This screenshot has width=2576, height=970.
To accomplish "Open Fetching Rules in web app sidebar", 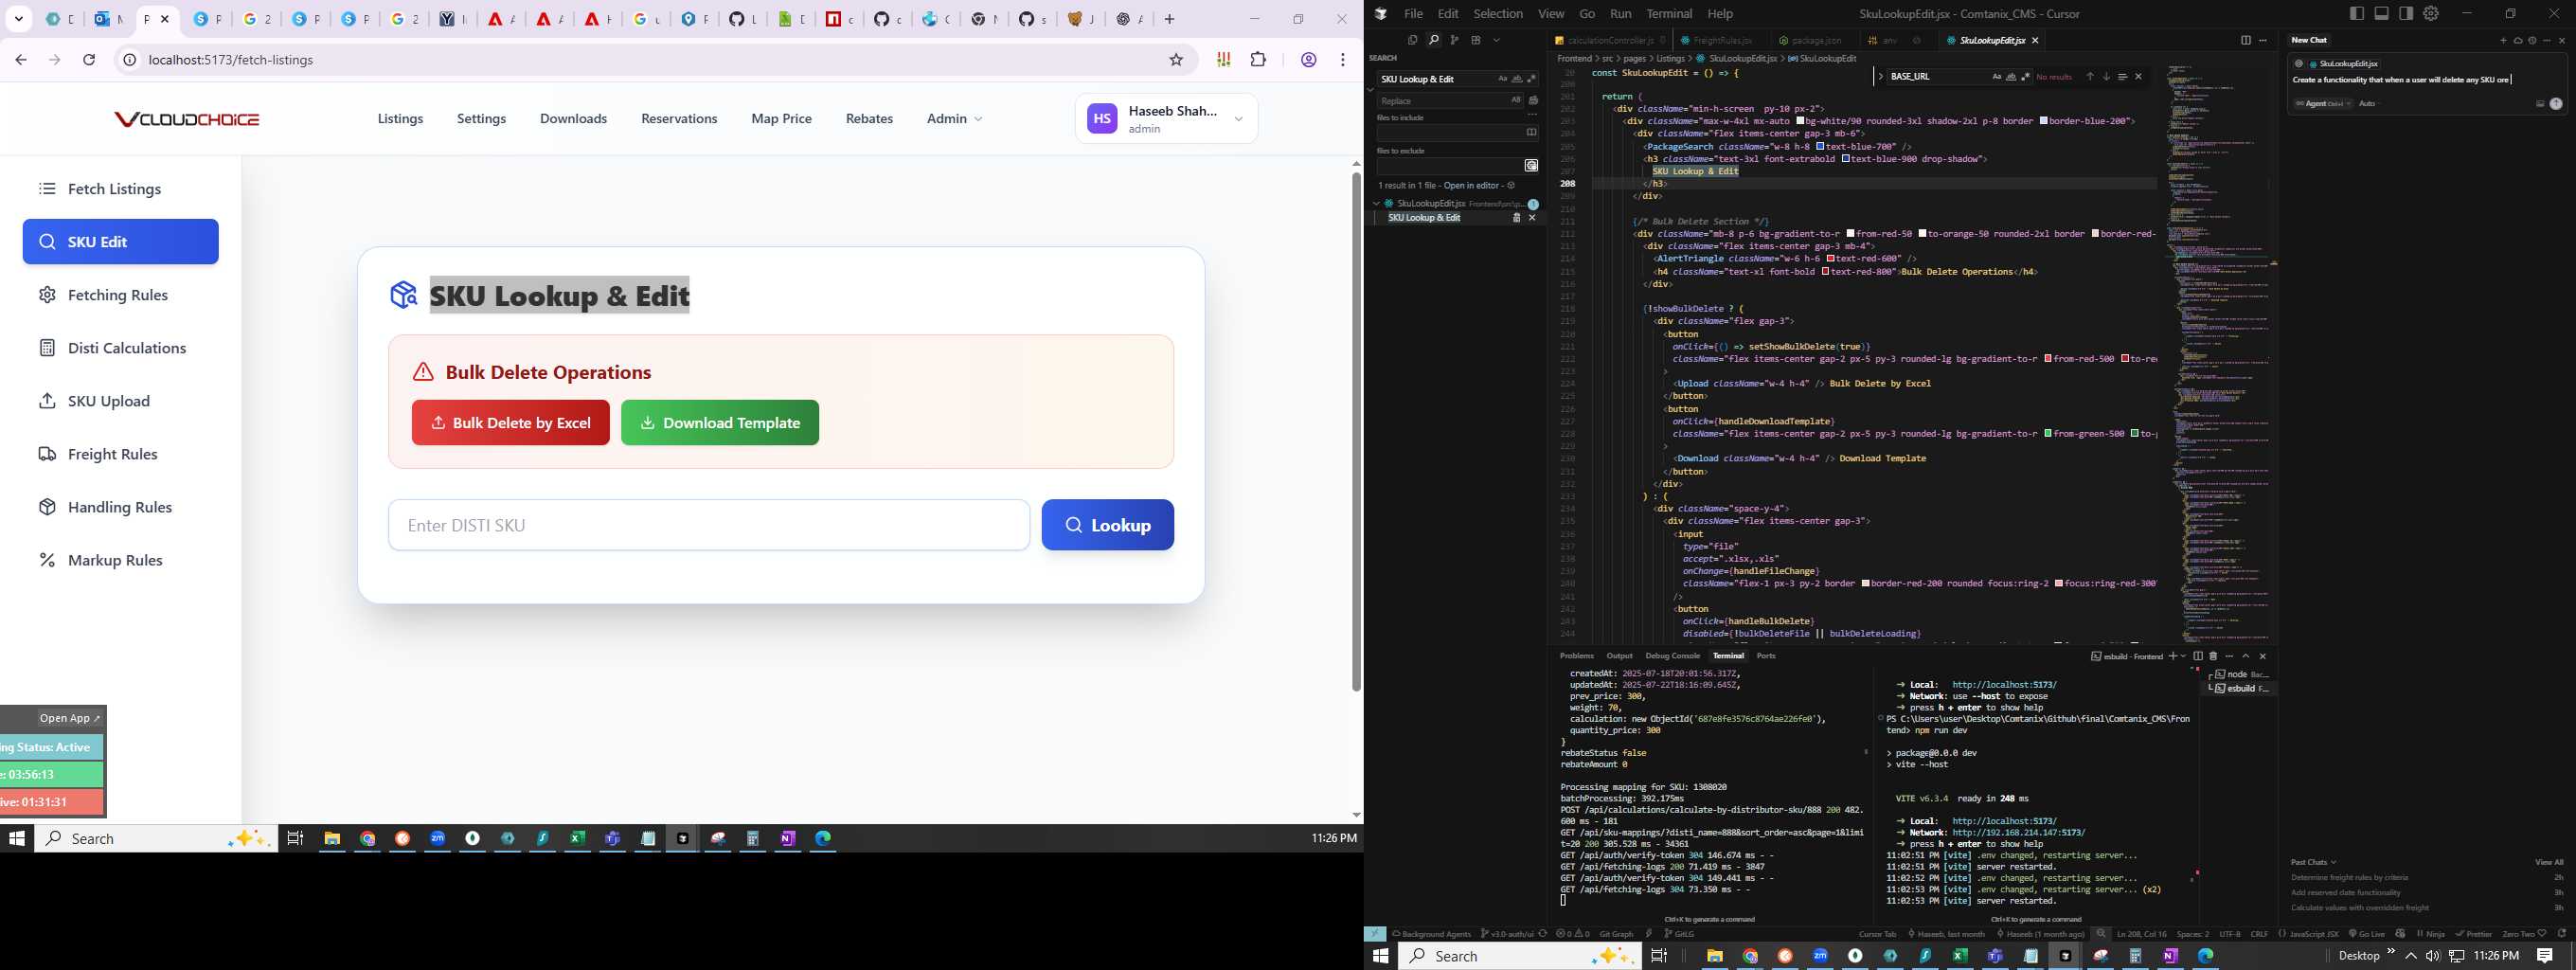I will pyautogui.click(x=120, y=295).
